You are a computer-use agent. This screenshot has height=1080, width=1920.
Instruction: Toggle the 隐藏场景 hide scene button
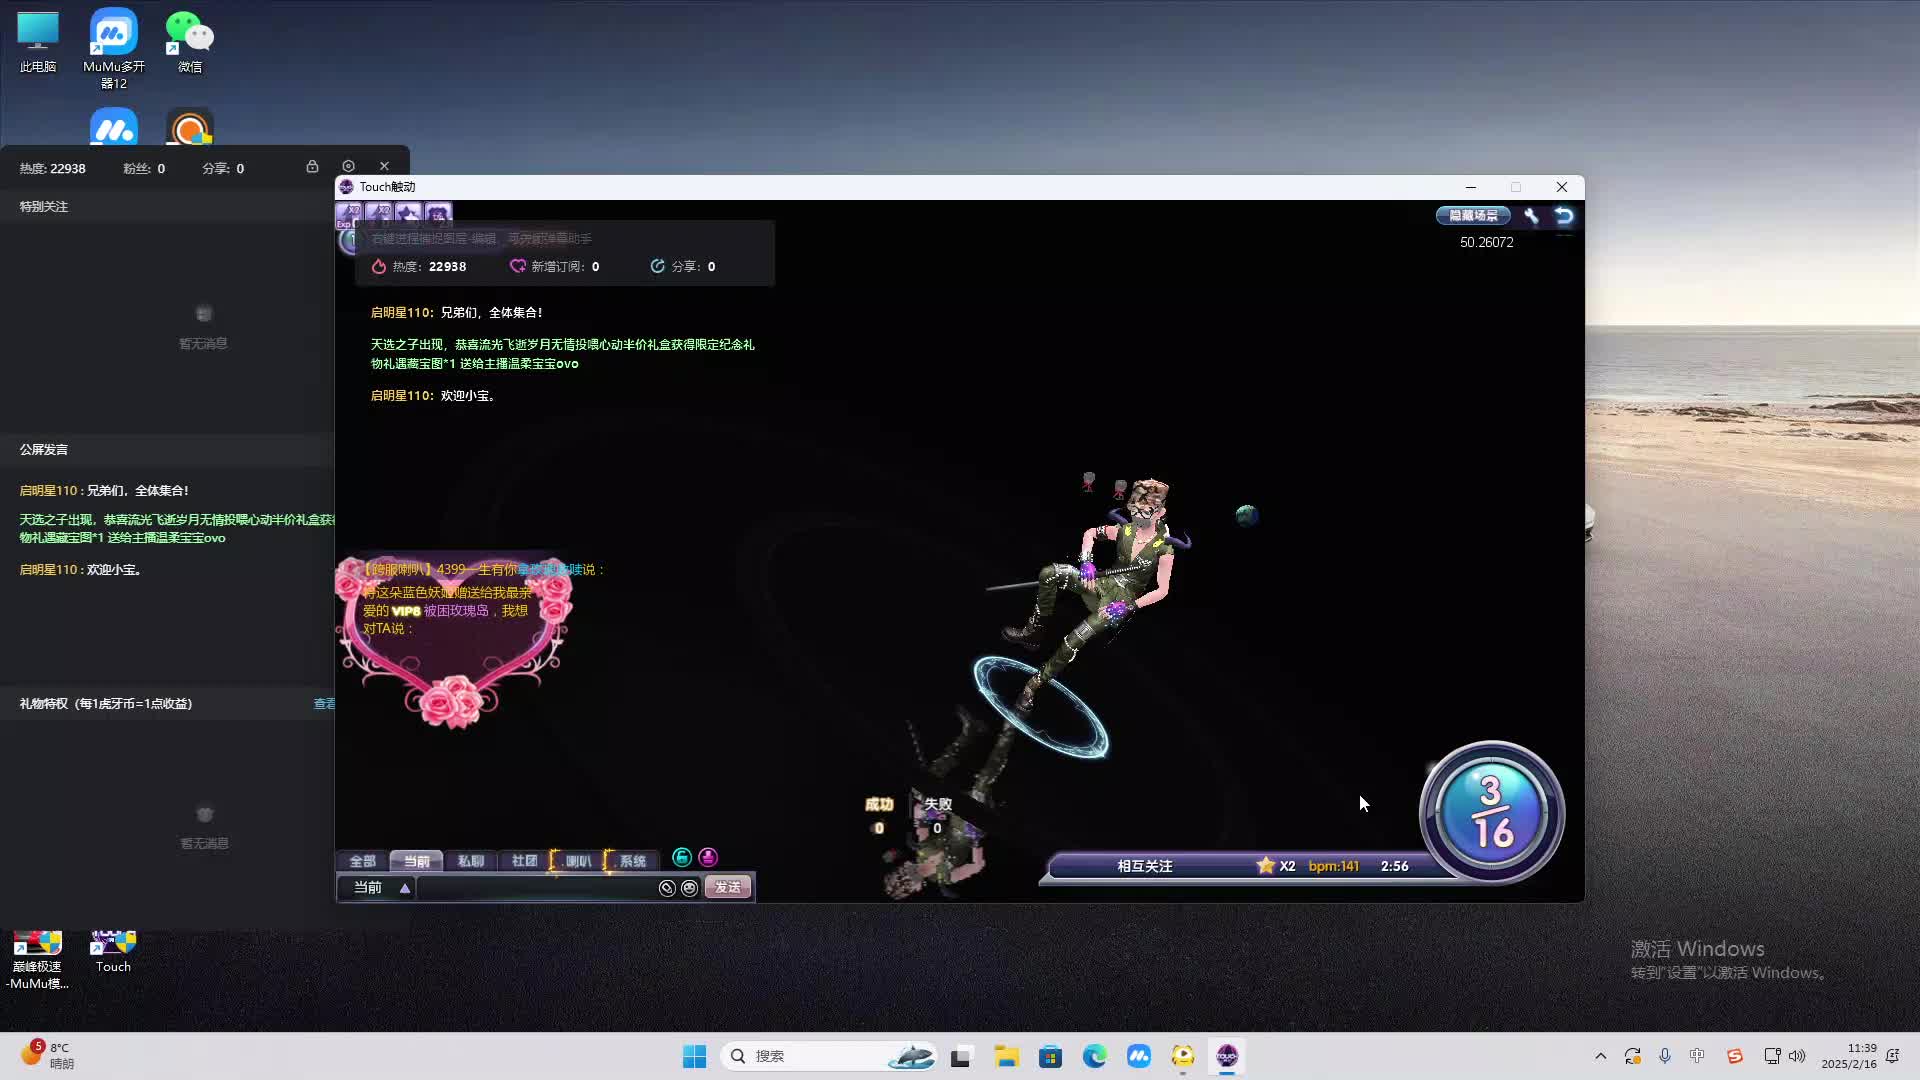[1473, 216]
